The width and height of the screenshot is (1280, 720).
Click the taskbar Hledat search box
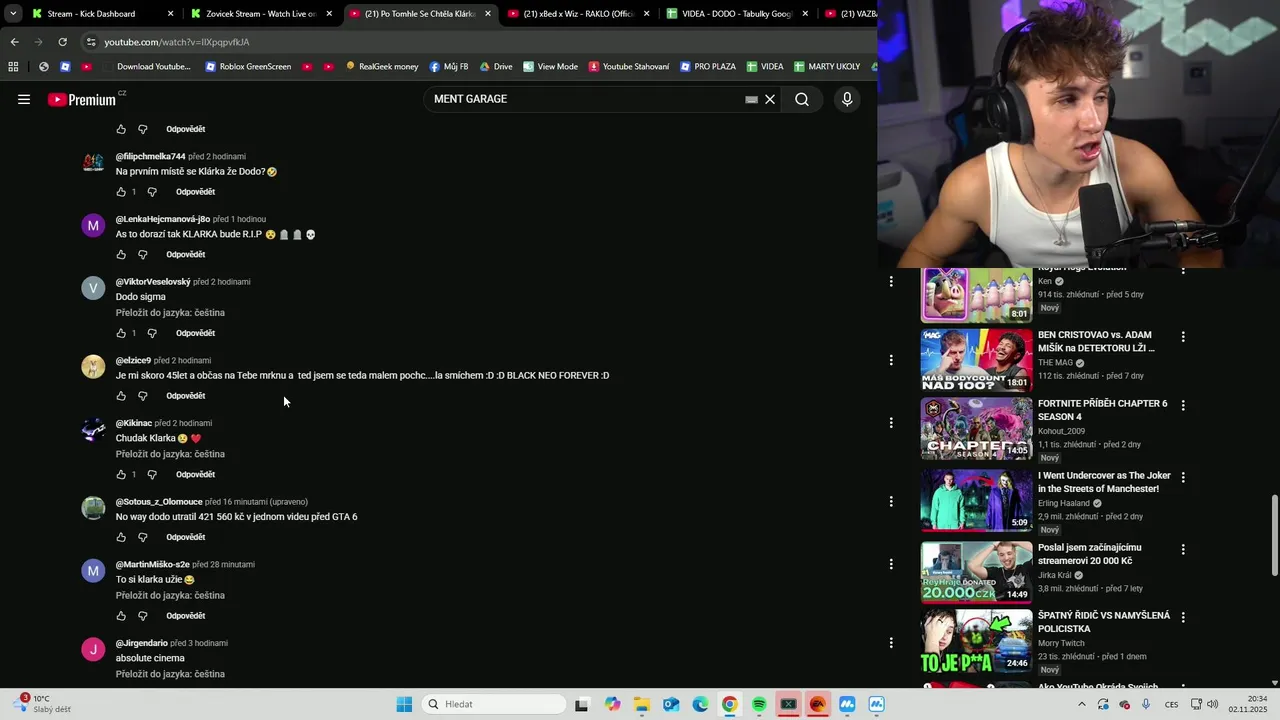pyautogui.click(x=495, y=704)
